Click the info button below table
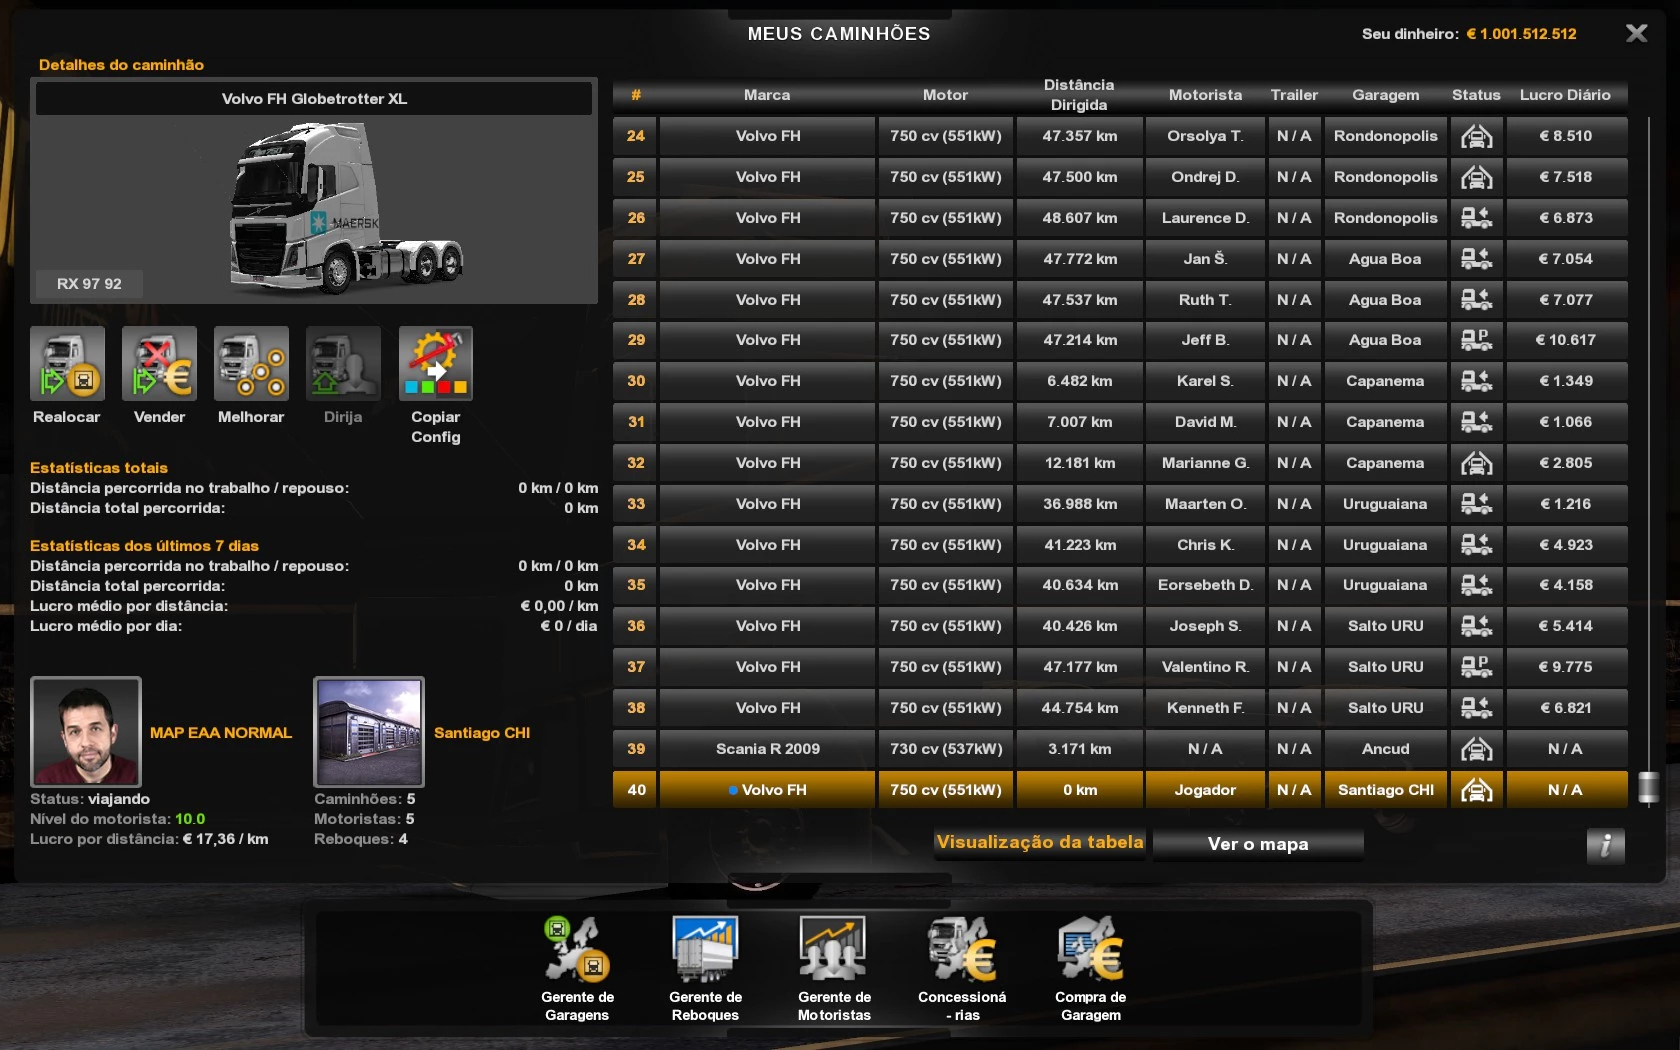Image resolution: width=1680 pixels, height=1050 pixels. (1605, 846)
